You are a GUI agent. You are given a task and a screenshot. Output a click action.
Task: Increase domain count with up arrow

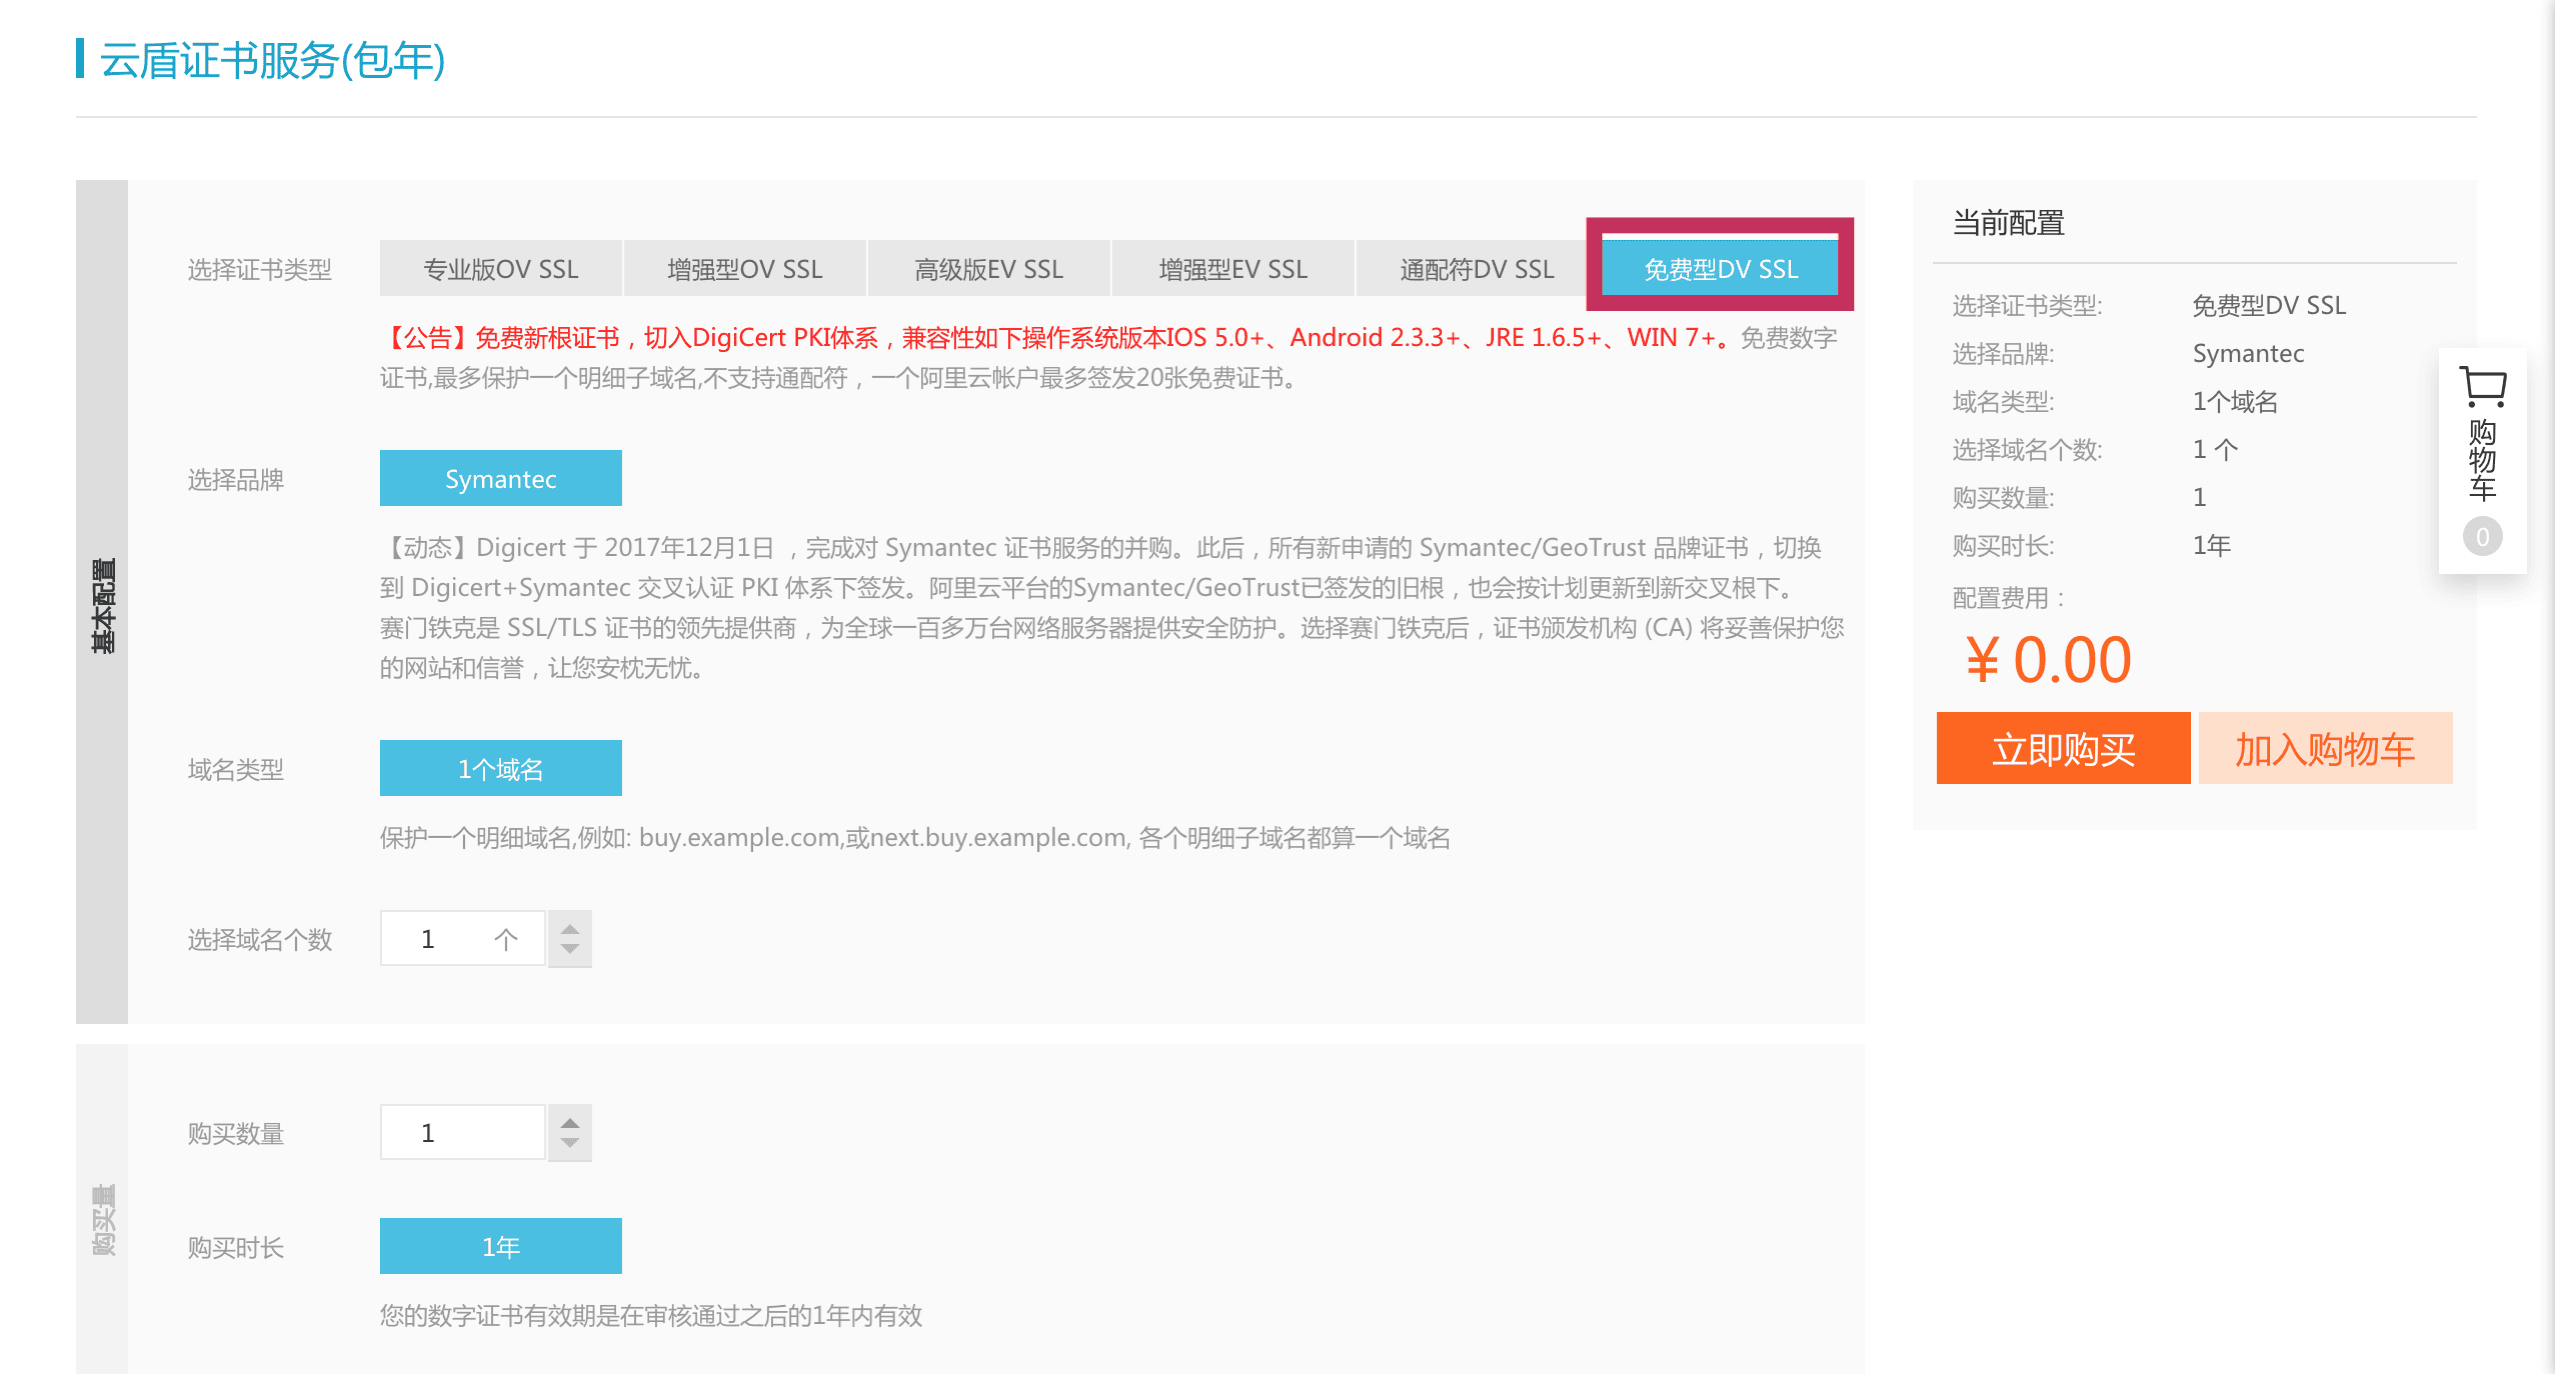coord(570,928)
